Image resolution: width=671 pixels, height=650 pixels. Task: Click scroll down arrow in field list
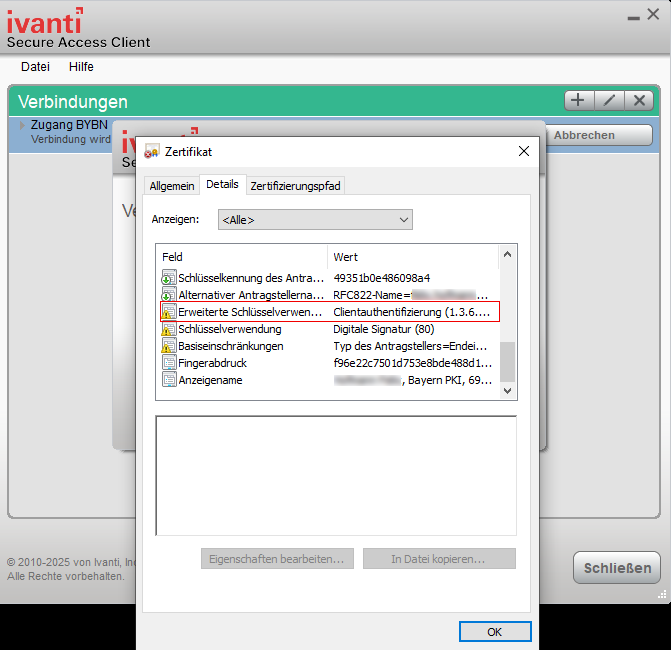tap(508, 390)
